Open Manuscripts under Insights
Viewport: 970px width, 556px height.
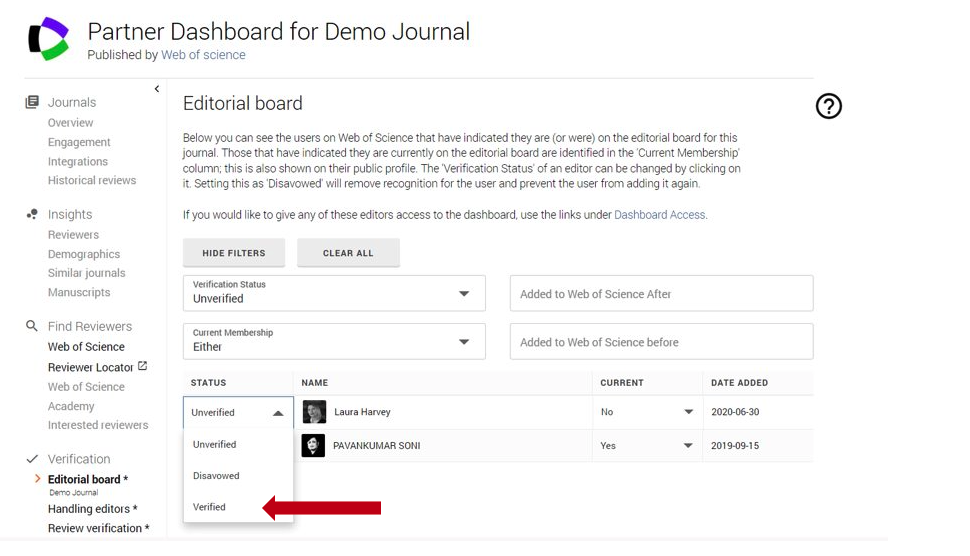pyautogui.click(x=79, y=292)
